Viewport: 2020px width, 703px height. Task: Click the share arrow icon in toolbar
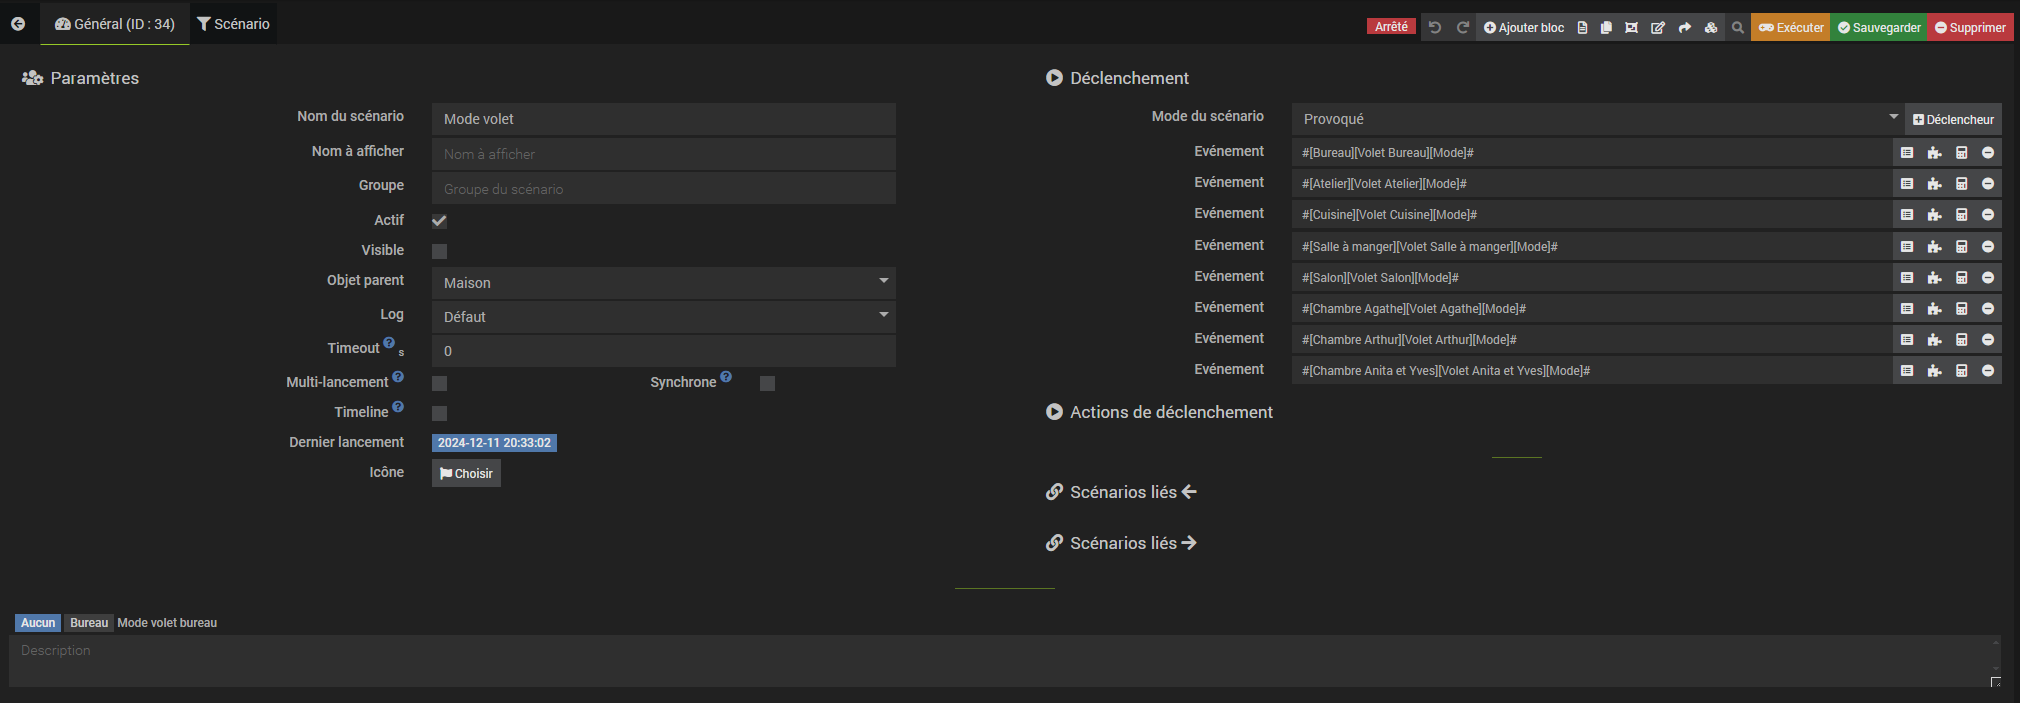[x=1685, y=27]
